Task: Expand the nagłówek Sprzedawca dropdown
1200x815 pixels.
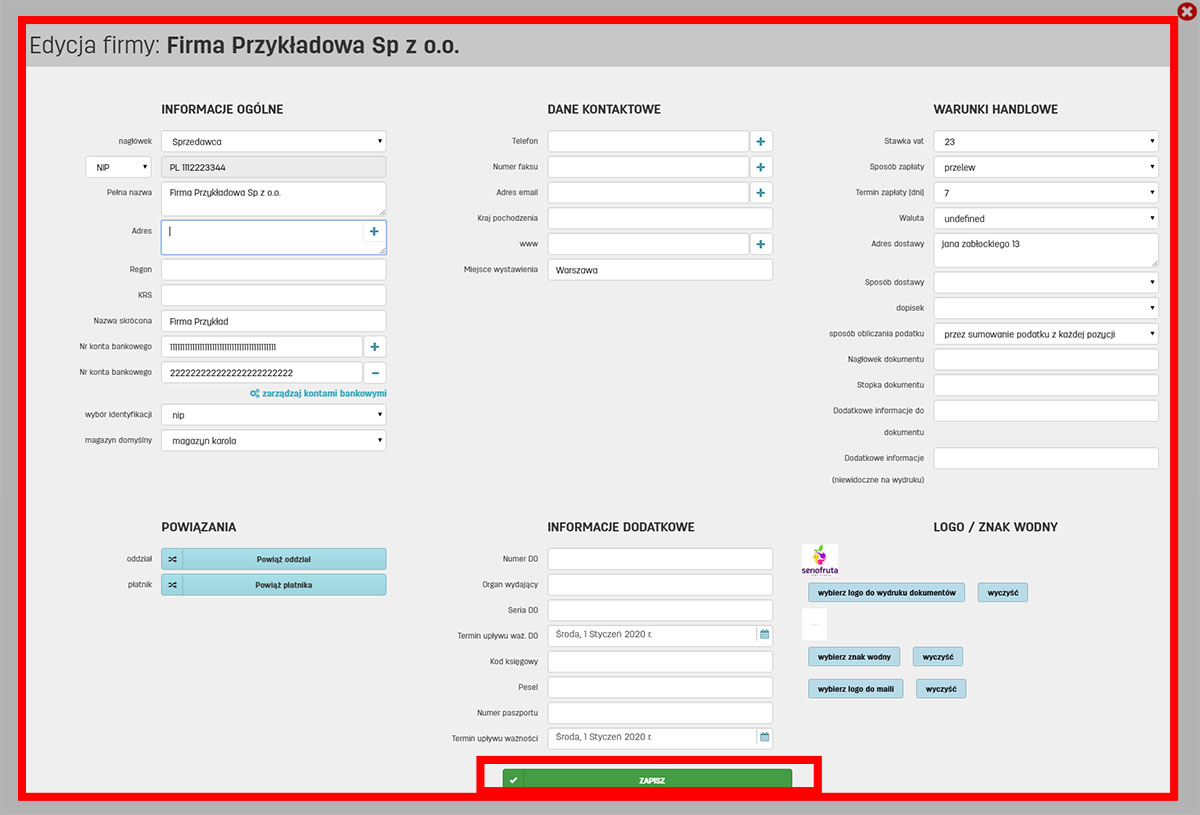Action: click(x=273, y=142)
